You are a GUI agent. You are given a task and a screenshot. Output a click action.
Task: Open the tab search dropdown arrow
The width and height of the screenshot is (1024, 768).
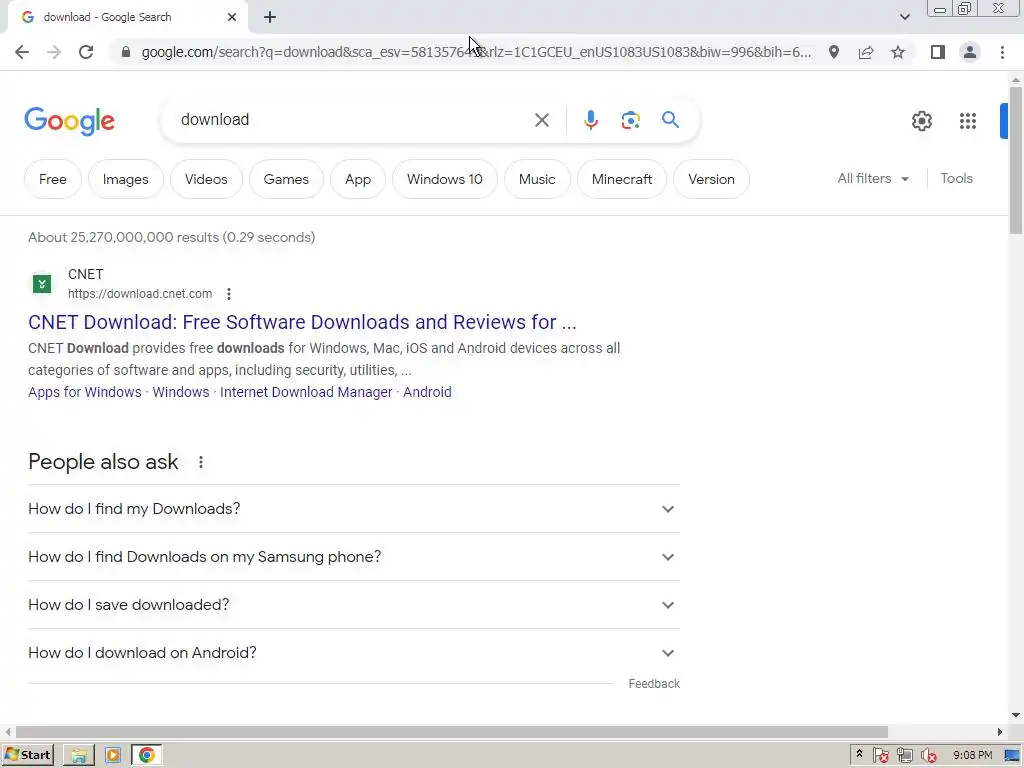[x=904, y=17]
